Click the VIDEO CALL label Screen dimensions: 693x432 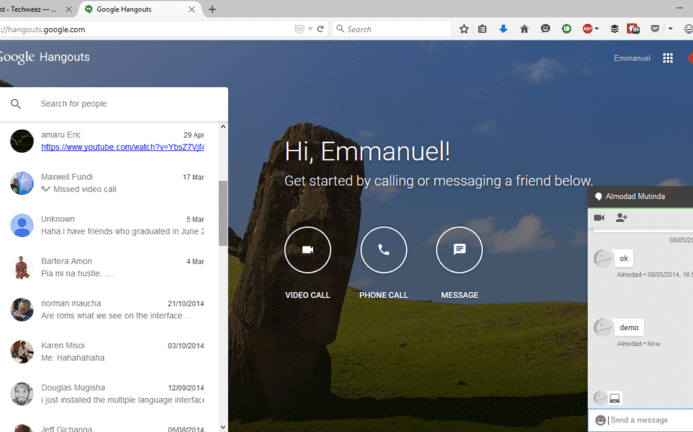[x=308, y=295]
